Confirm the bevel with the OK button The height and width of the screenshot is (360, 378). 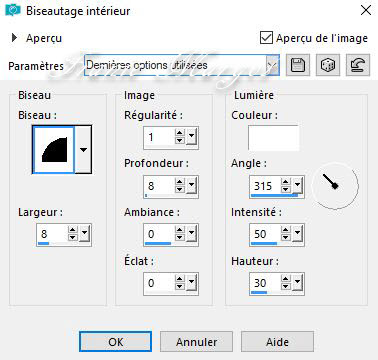[x=115, y=341]
